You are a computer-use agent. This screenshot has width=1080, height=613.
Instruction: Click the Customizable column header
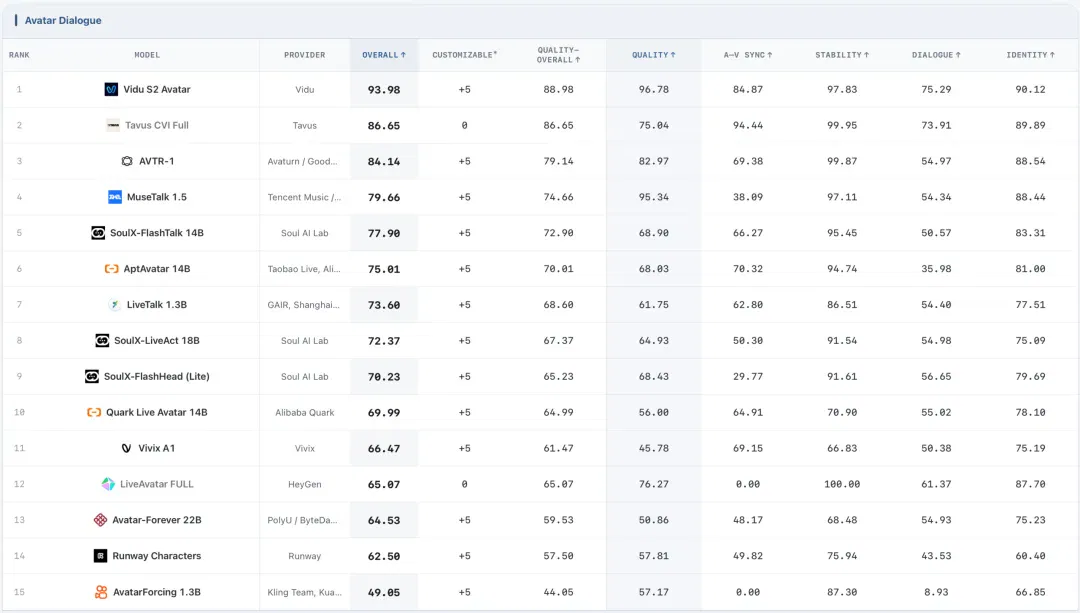pyautogui.click(x=464, y=55)
